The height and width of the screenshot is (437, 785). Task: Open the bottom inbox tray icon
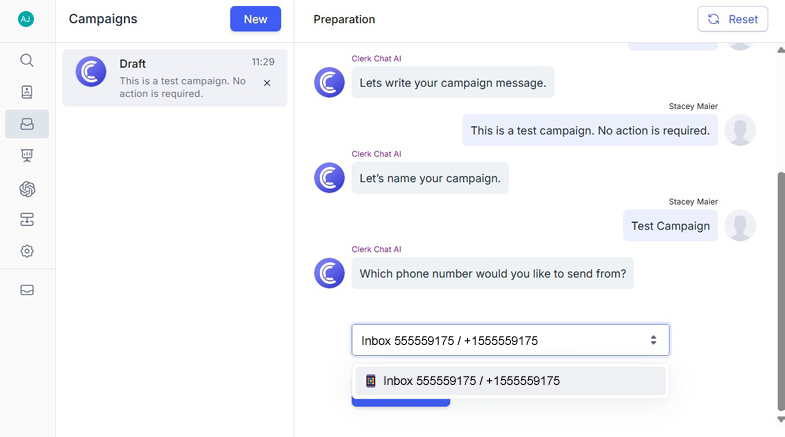click(27, 290)
